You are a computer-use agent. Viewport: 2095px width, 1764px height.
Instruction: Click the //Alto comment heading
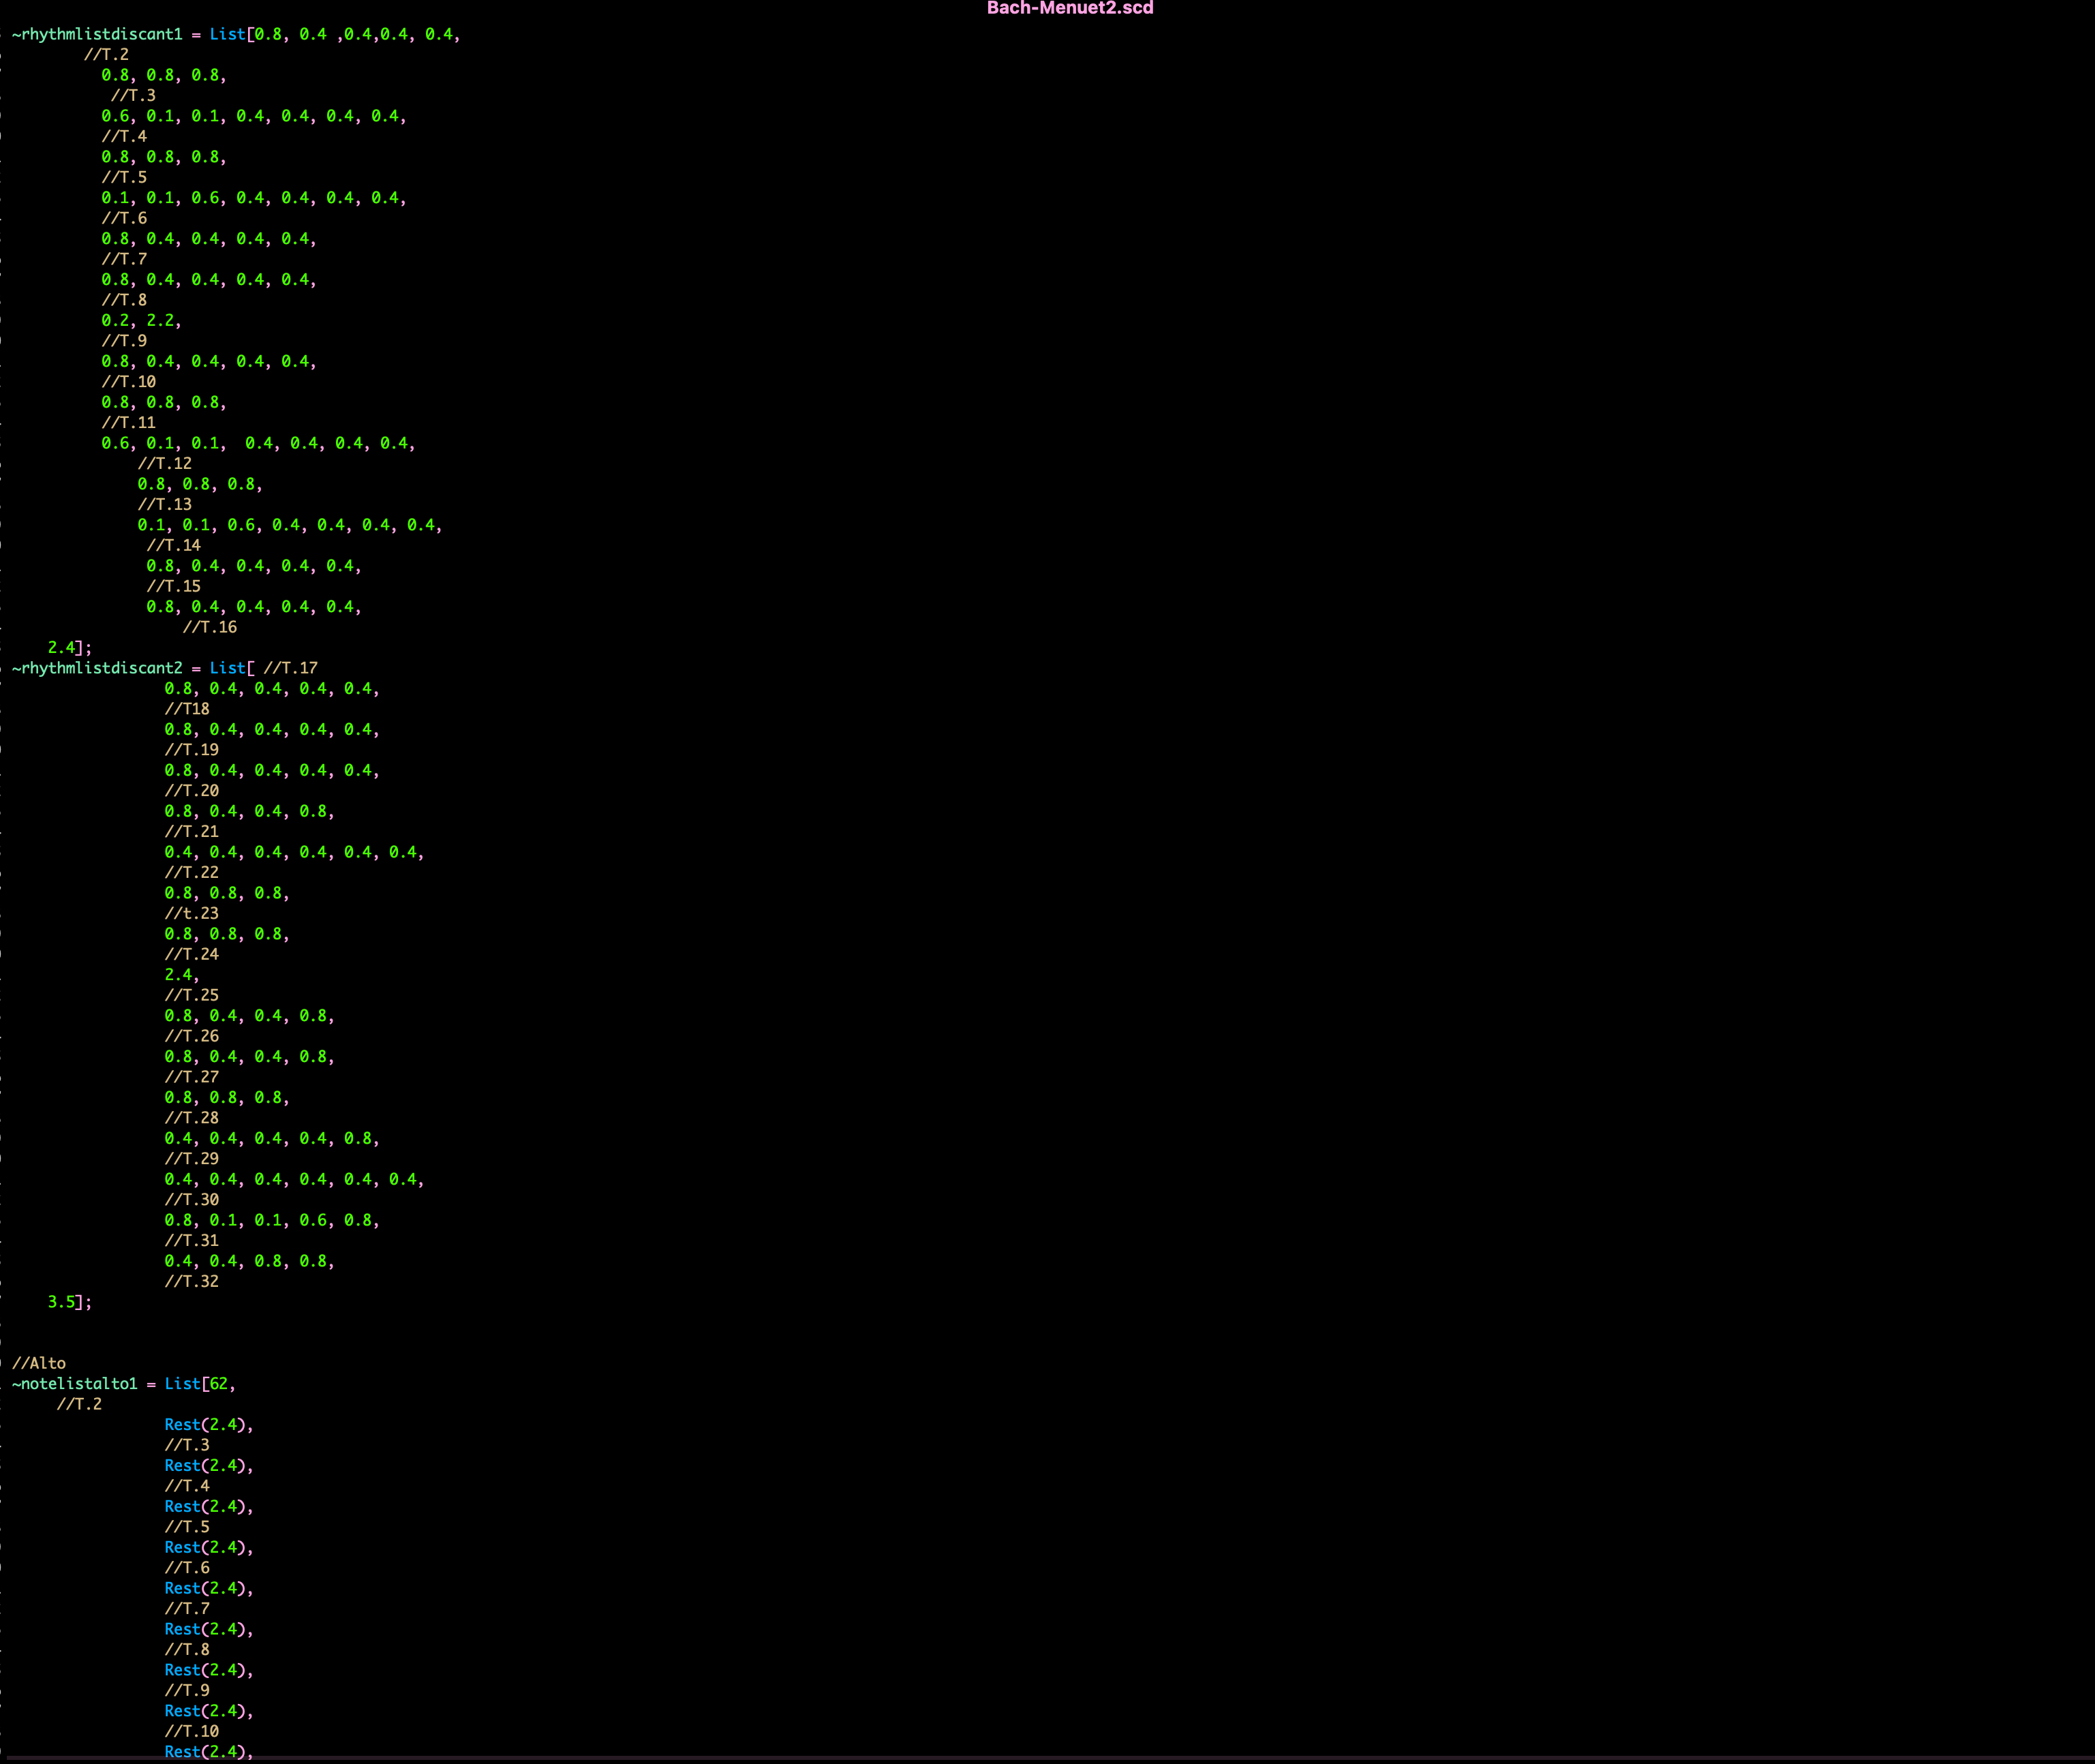(39, 1364)
